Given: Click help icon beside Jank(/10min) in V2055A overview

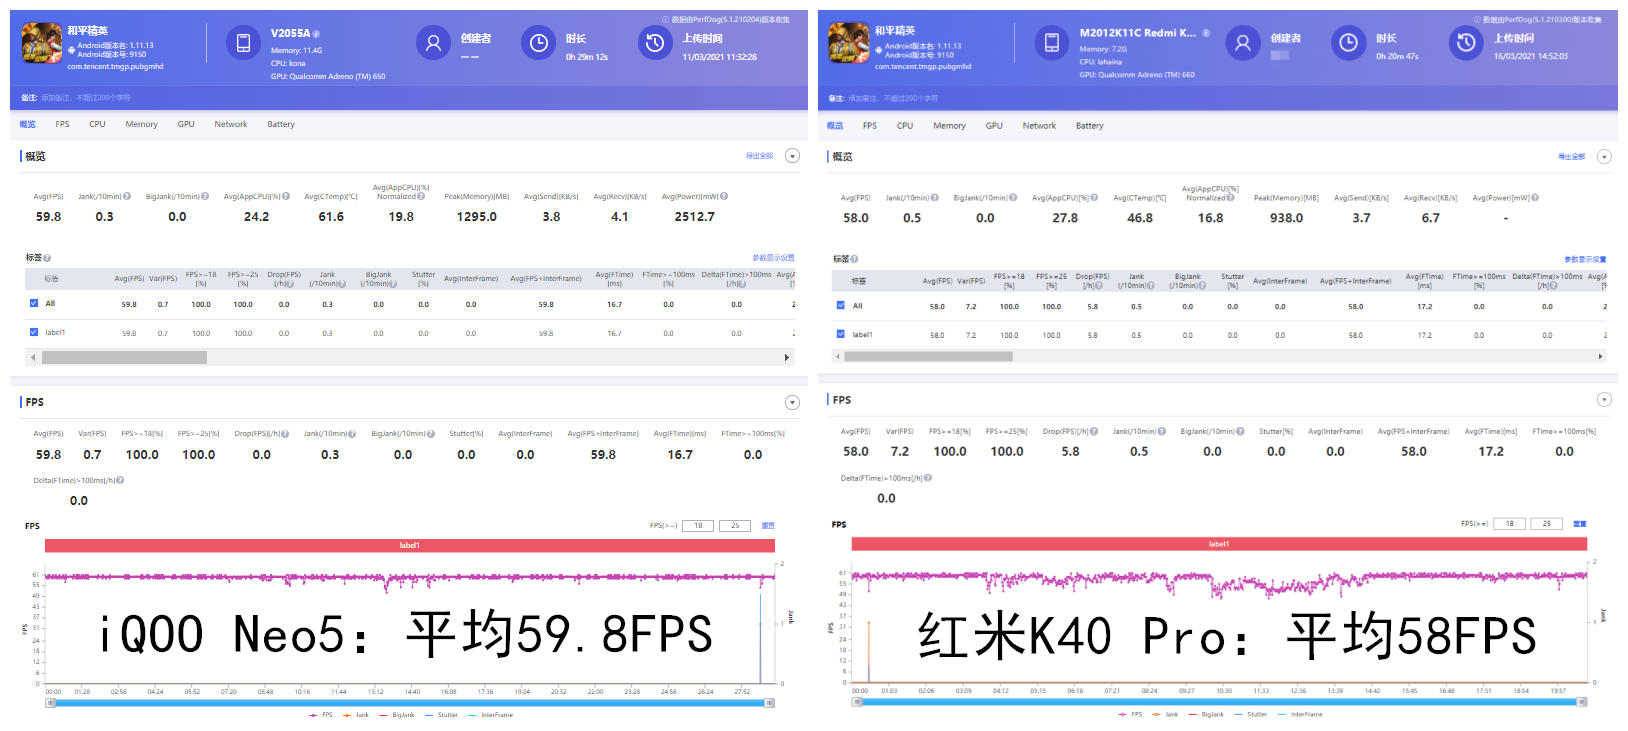Looking at the screenshot, I should point(127,196).
